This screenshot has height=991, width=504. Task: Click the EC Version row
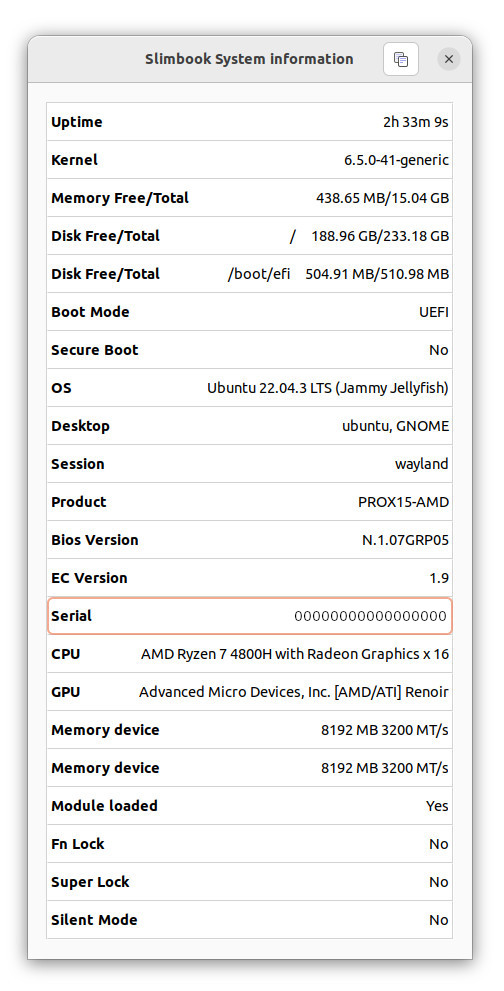coord(250,578)
